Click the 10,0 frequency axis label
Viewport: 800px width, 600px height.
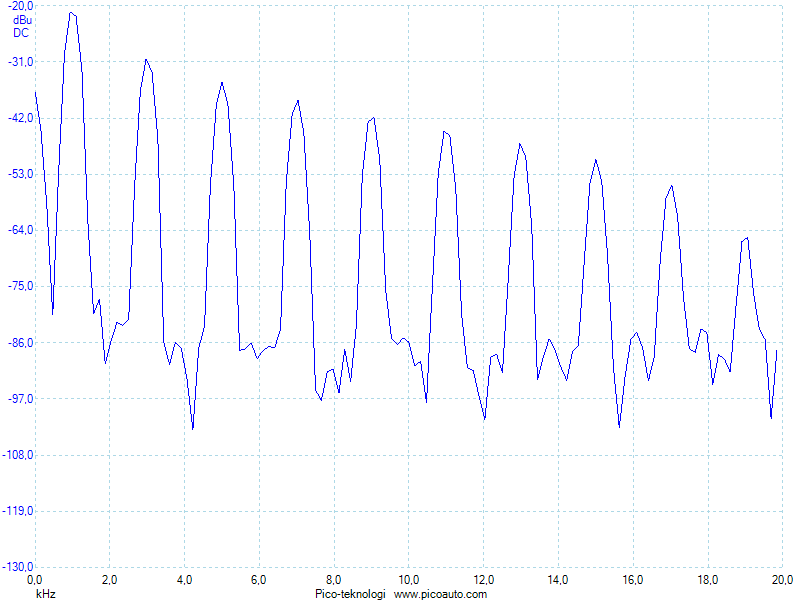pos(408,580)
